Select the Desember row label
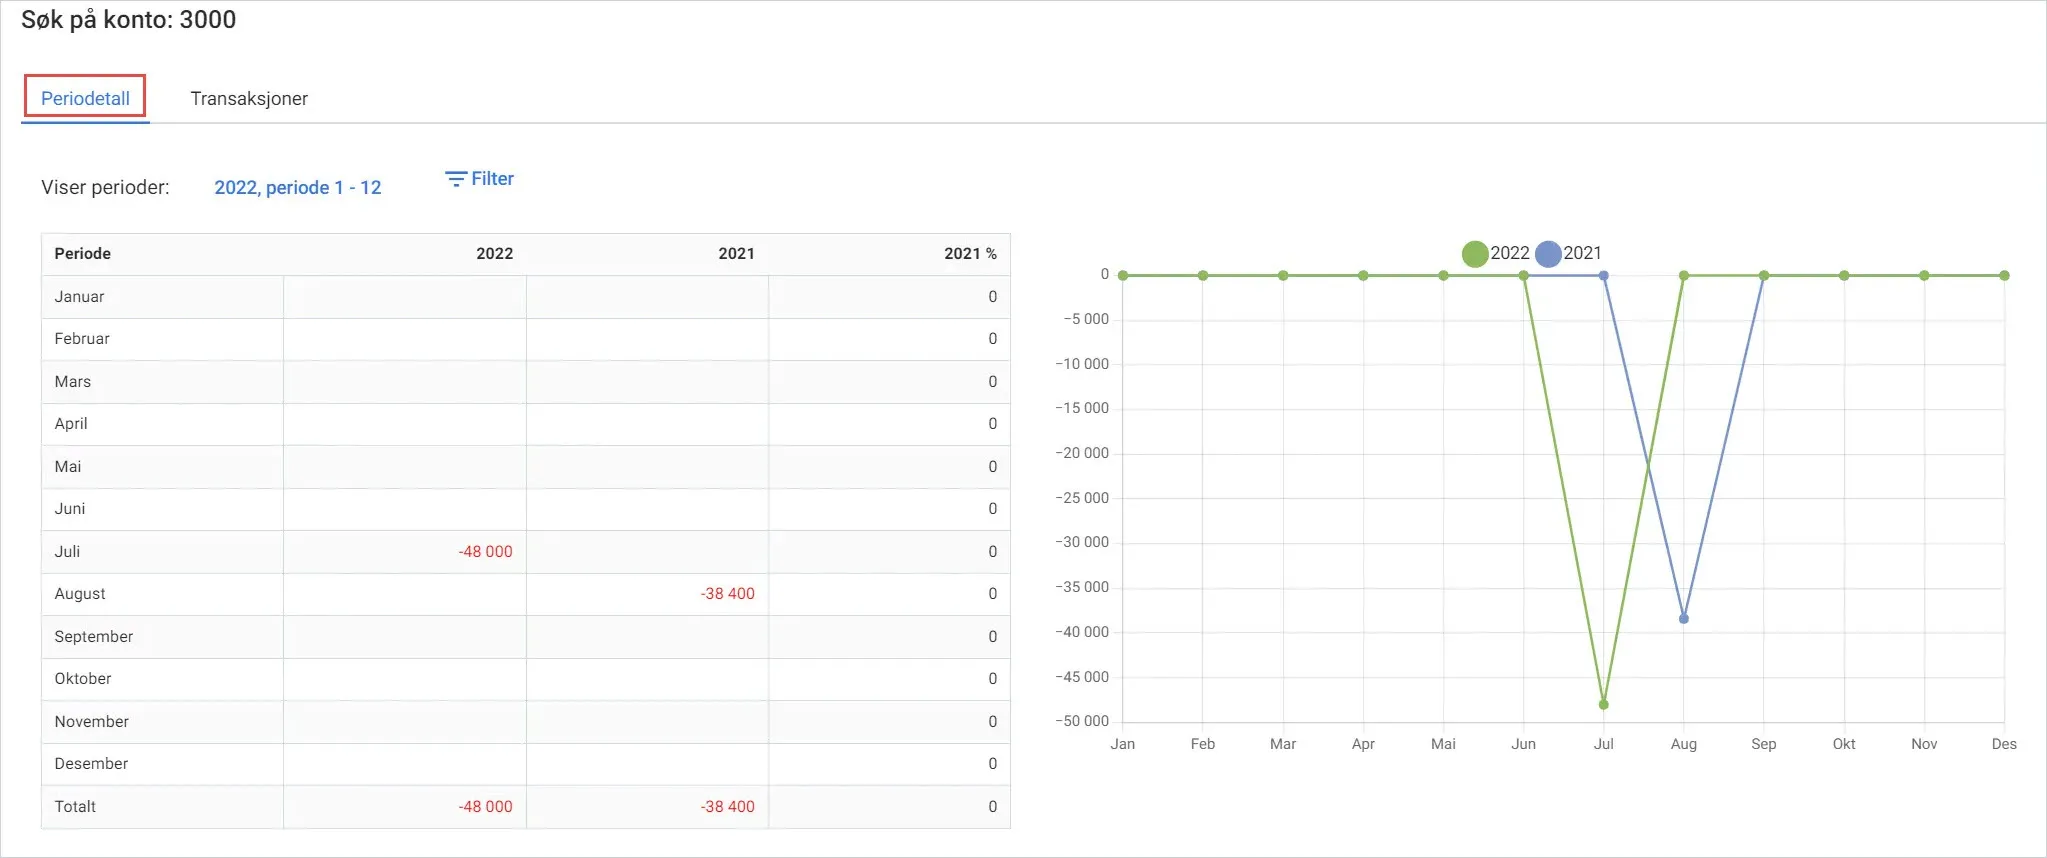Viewport: 2047px width, 858px height. [91, 763]
